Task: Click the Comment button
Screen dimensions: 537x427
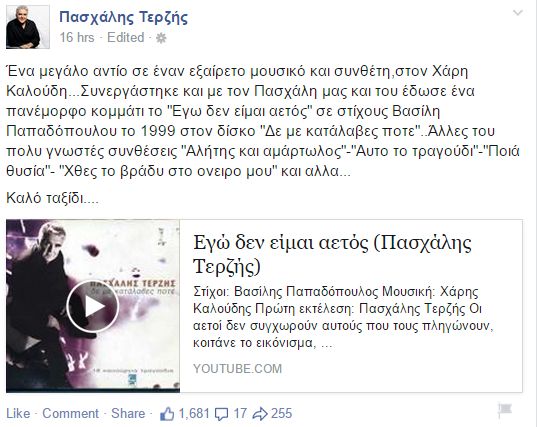Action: [71, 413]
